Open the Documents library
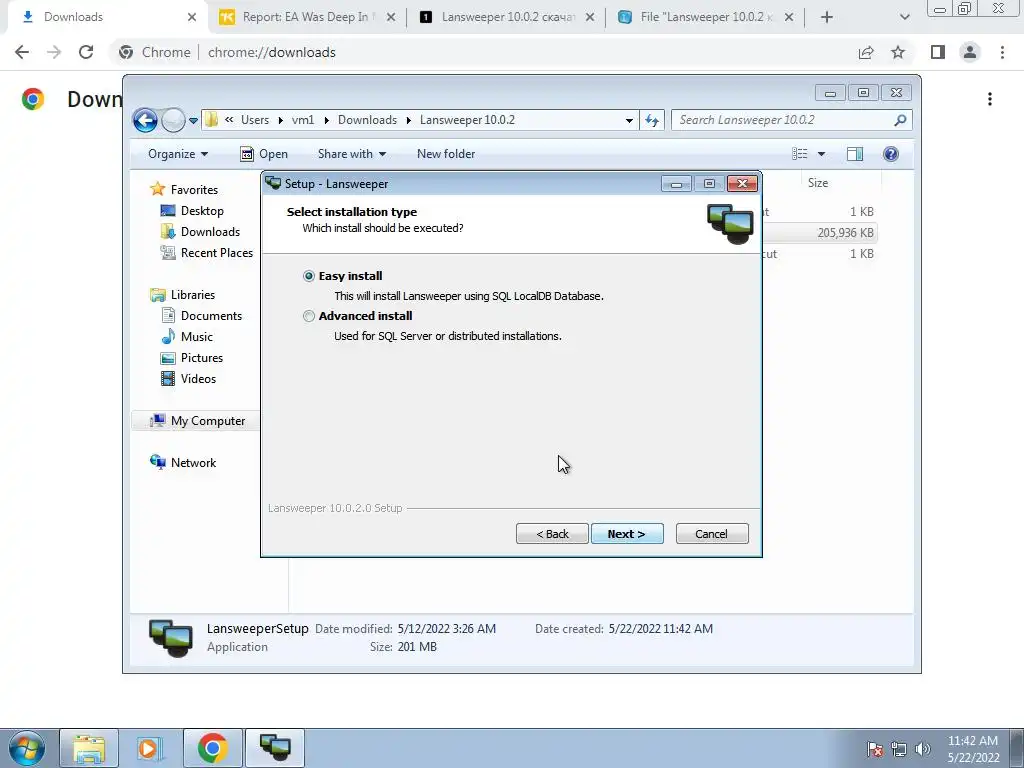 coord(211,316)
